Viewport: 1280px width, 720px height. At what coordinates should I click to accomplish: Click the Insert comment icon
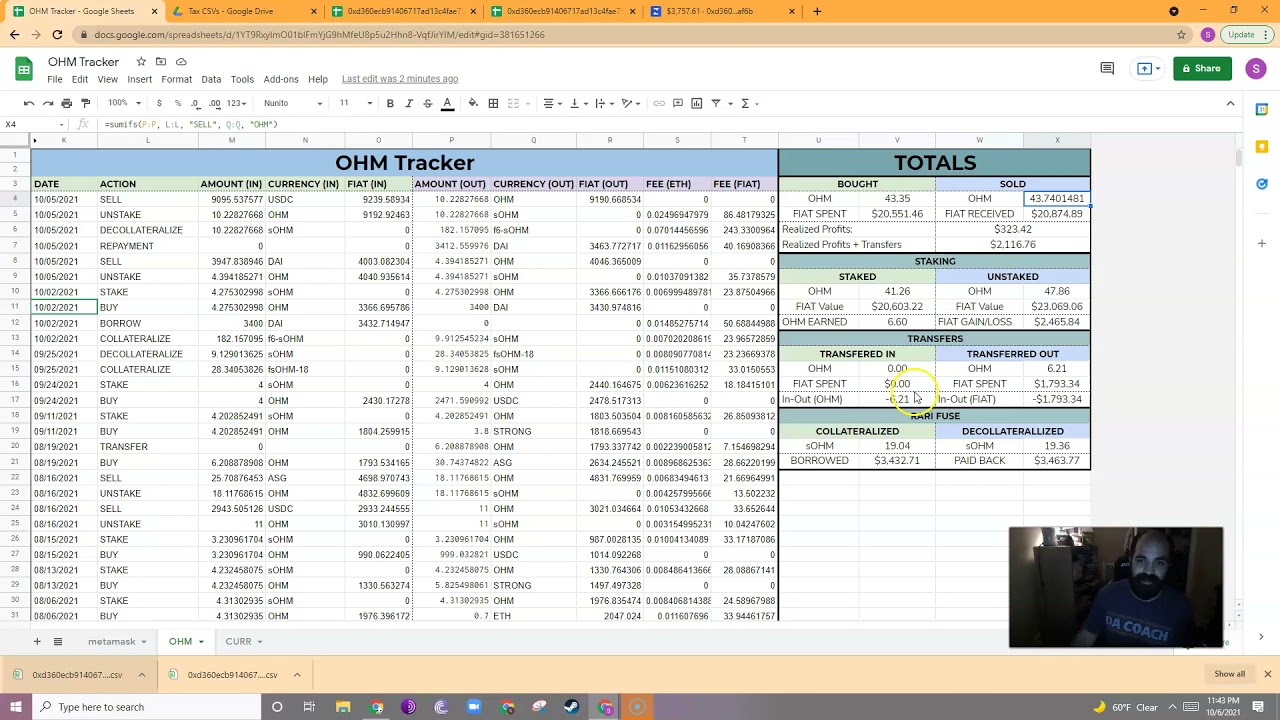click(678, 103)
